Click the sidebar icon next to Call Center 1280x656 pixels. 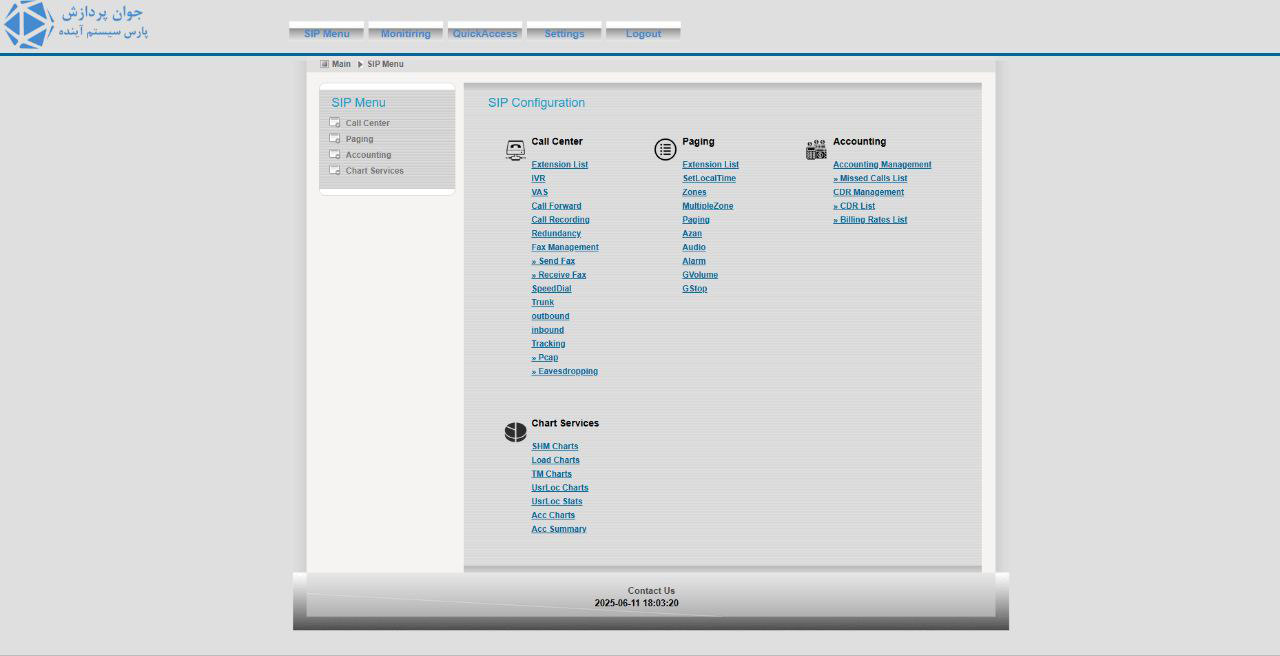point(335,123)
